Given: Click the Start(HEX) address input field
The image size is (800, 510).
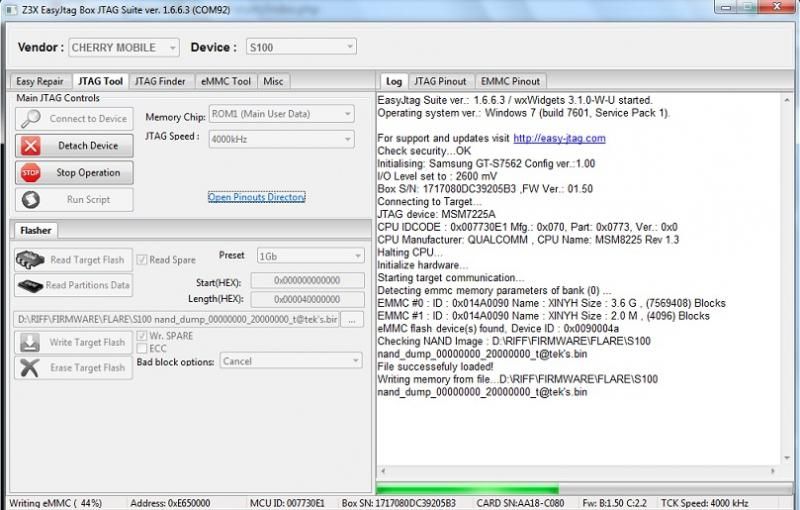Looking at the screenshot, I should tap(307, 281).
